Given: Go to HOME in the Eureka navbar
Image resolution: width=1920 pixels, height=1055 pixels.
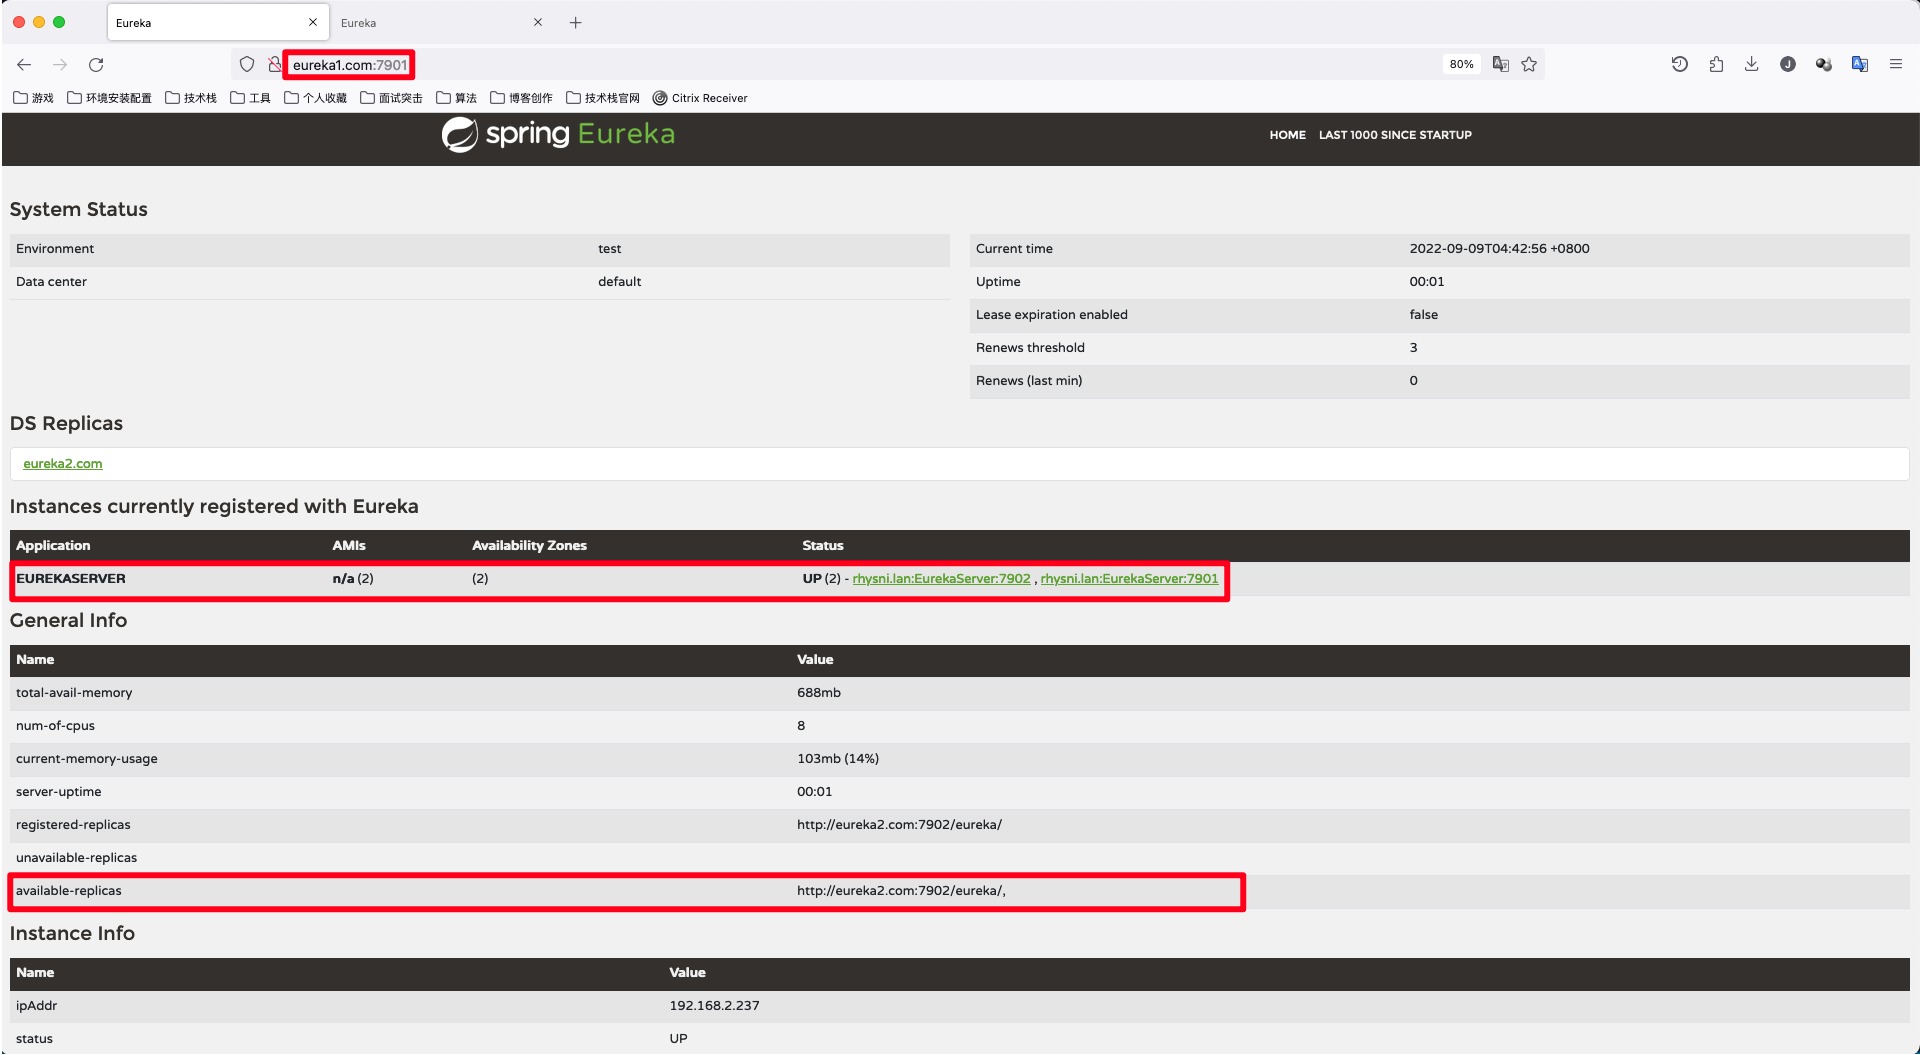Looking at the screenshot, I should (x=1287, y=135).
